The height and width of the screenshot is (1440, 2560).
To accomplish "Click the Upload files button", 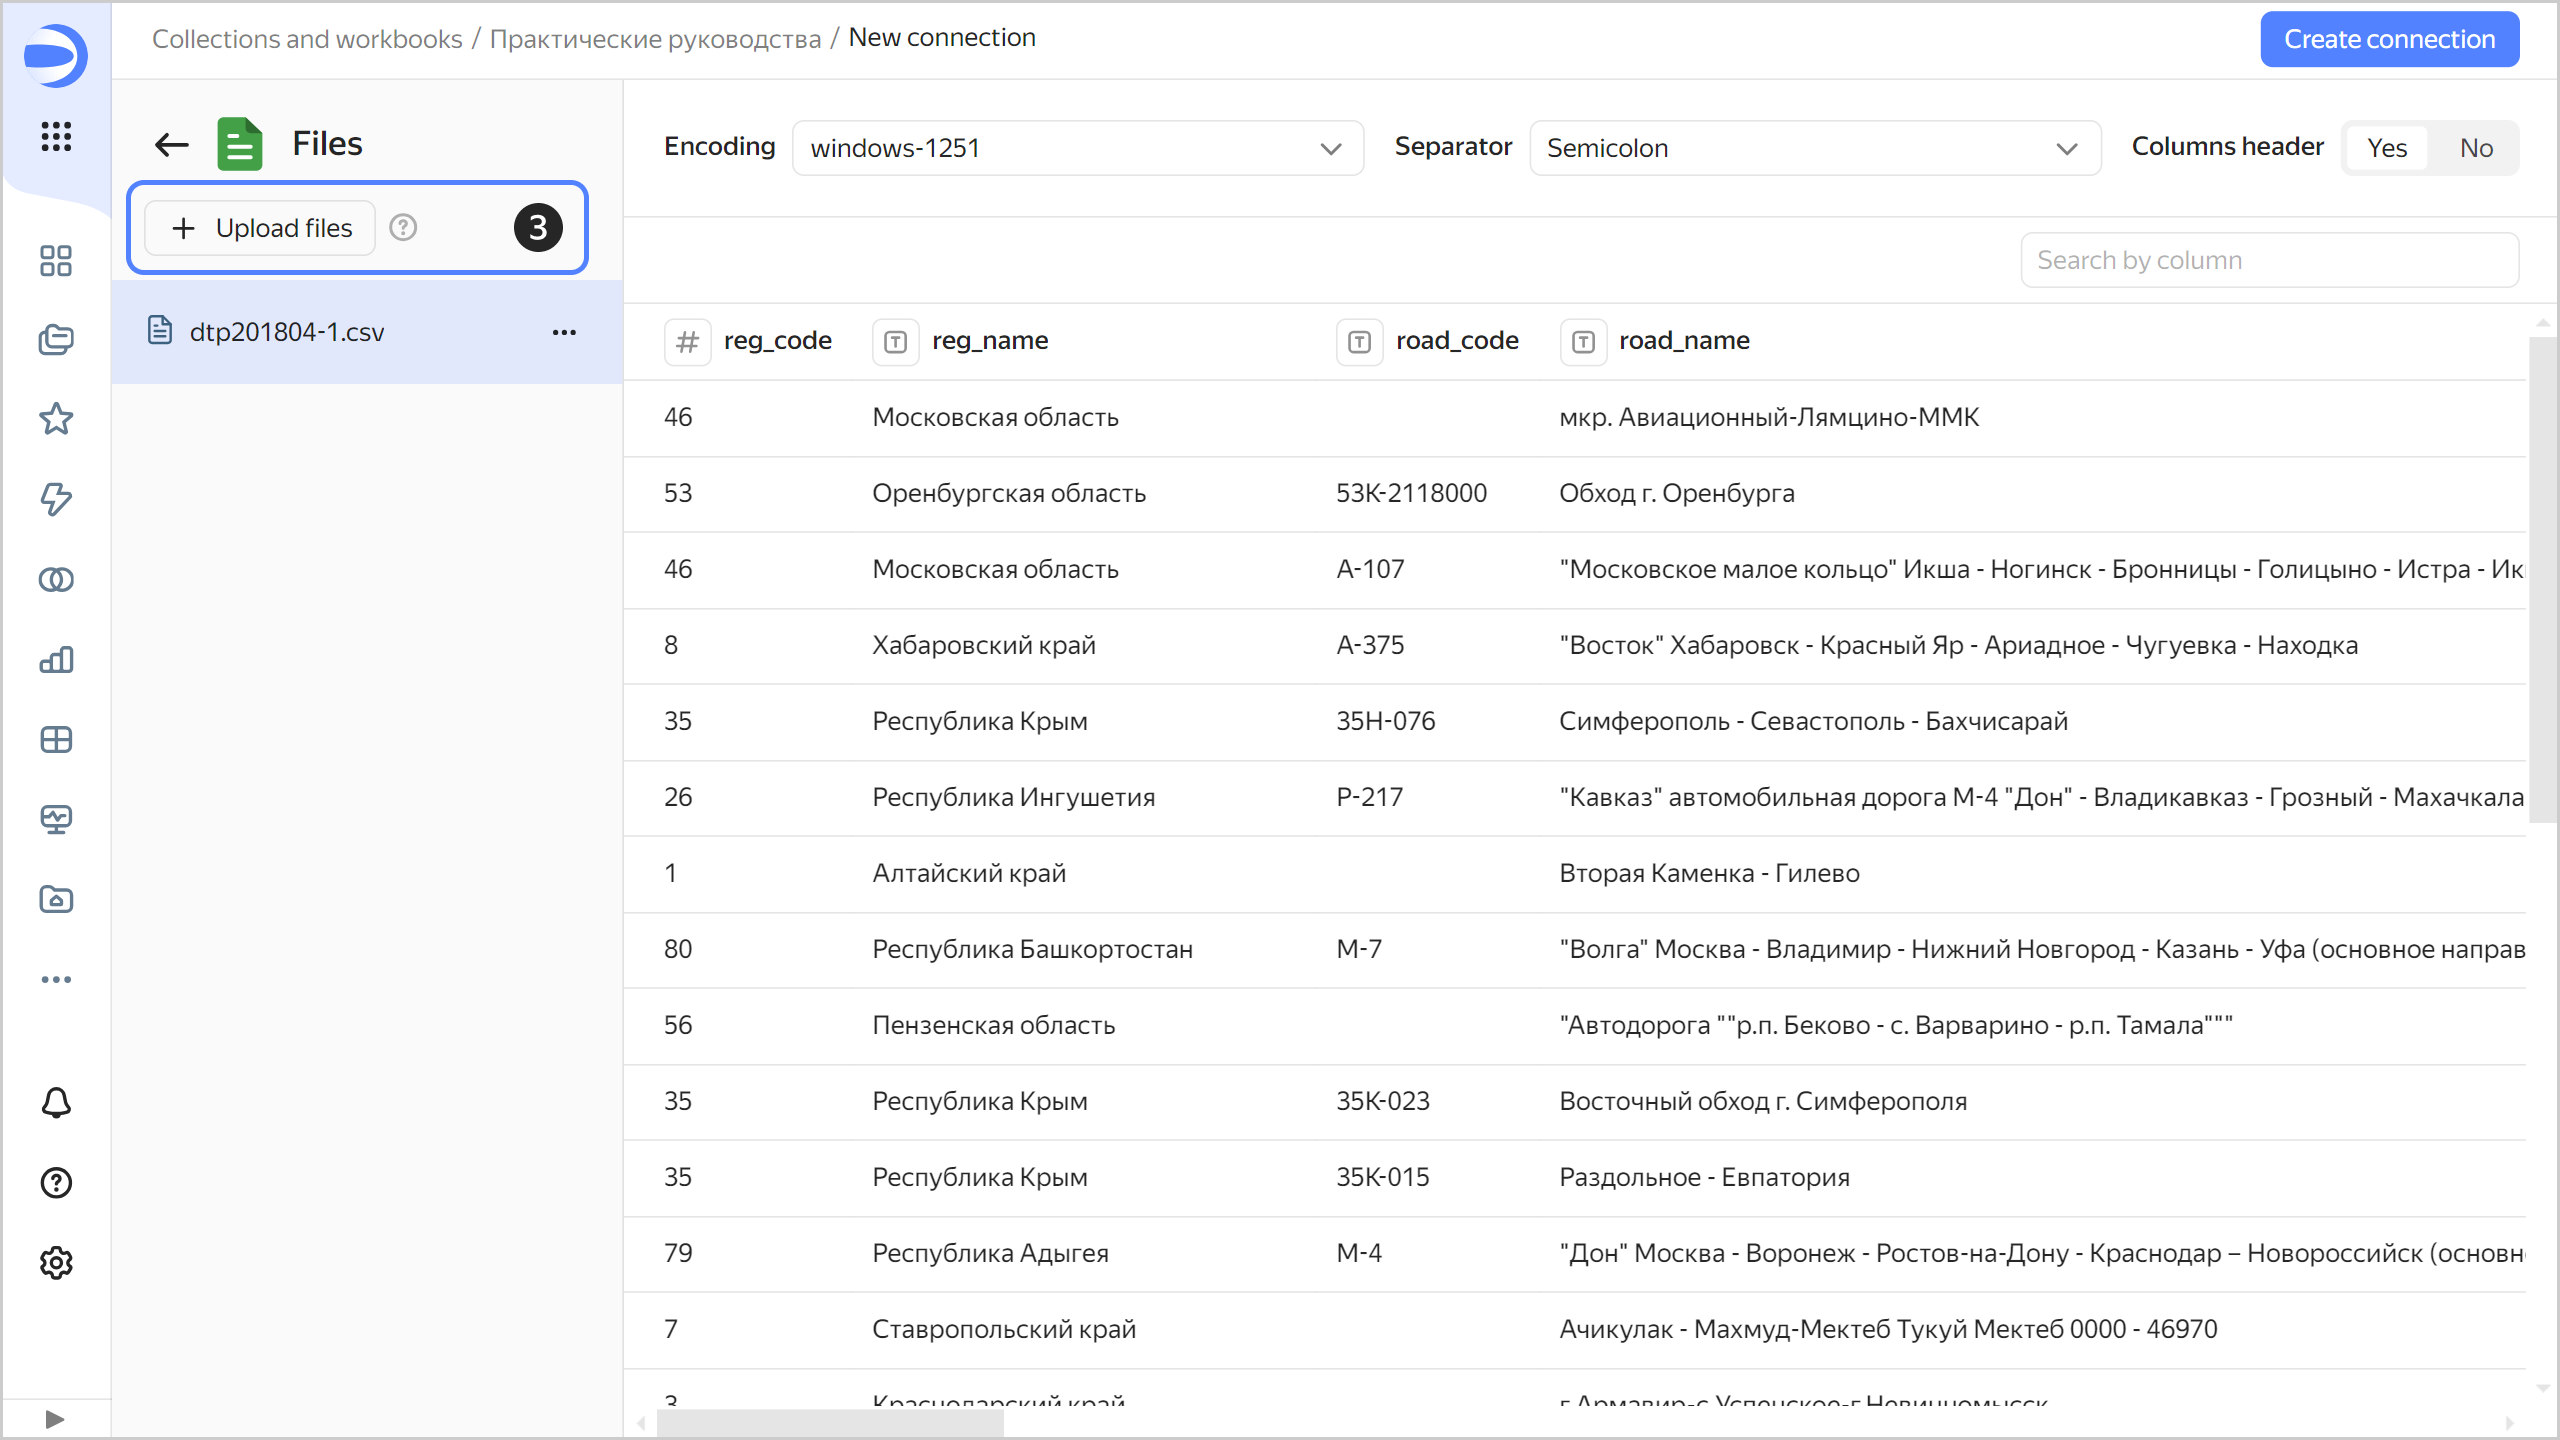I will tap(261, 228).
